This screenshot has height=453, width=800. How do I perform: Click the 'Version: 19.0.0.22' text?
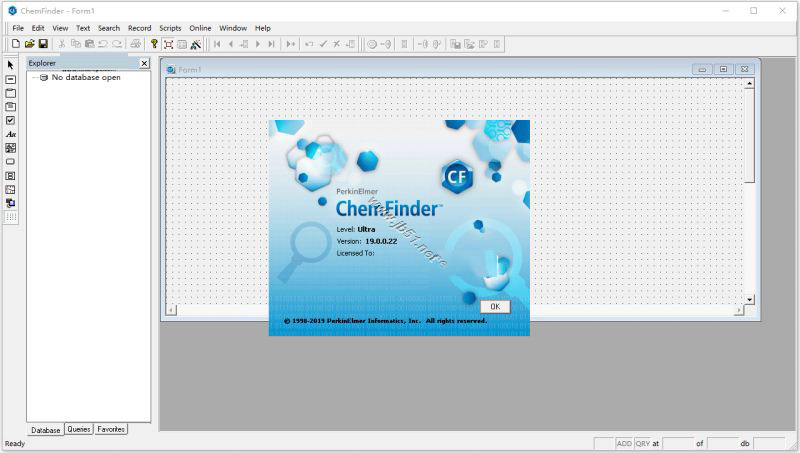point(367,241)
